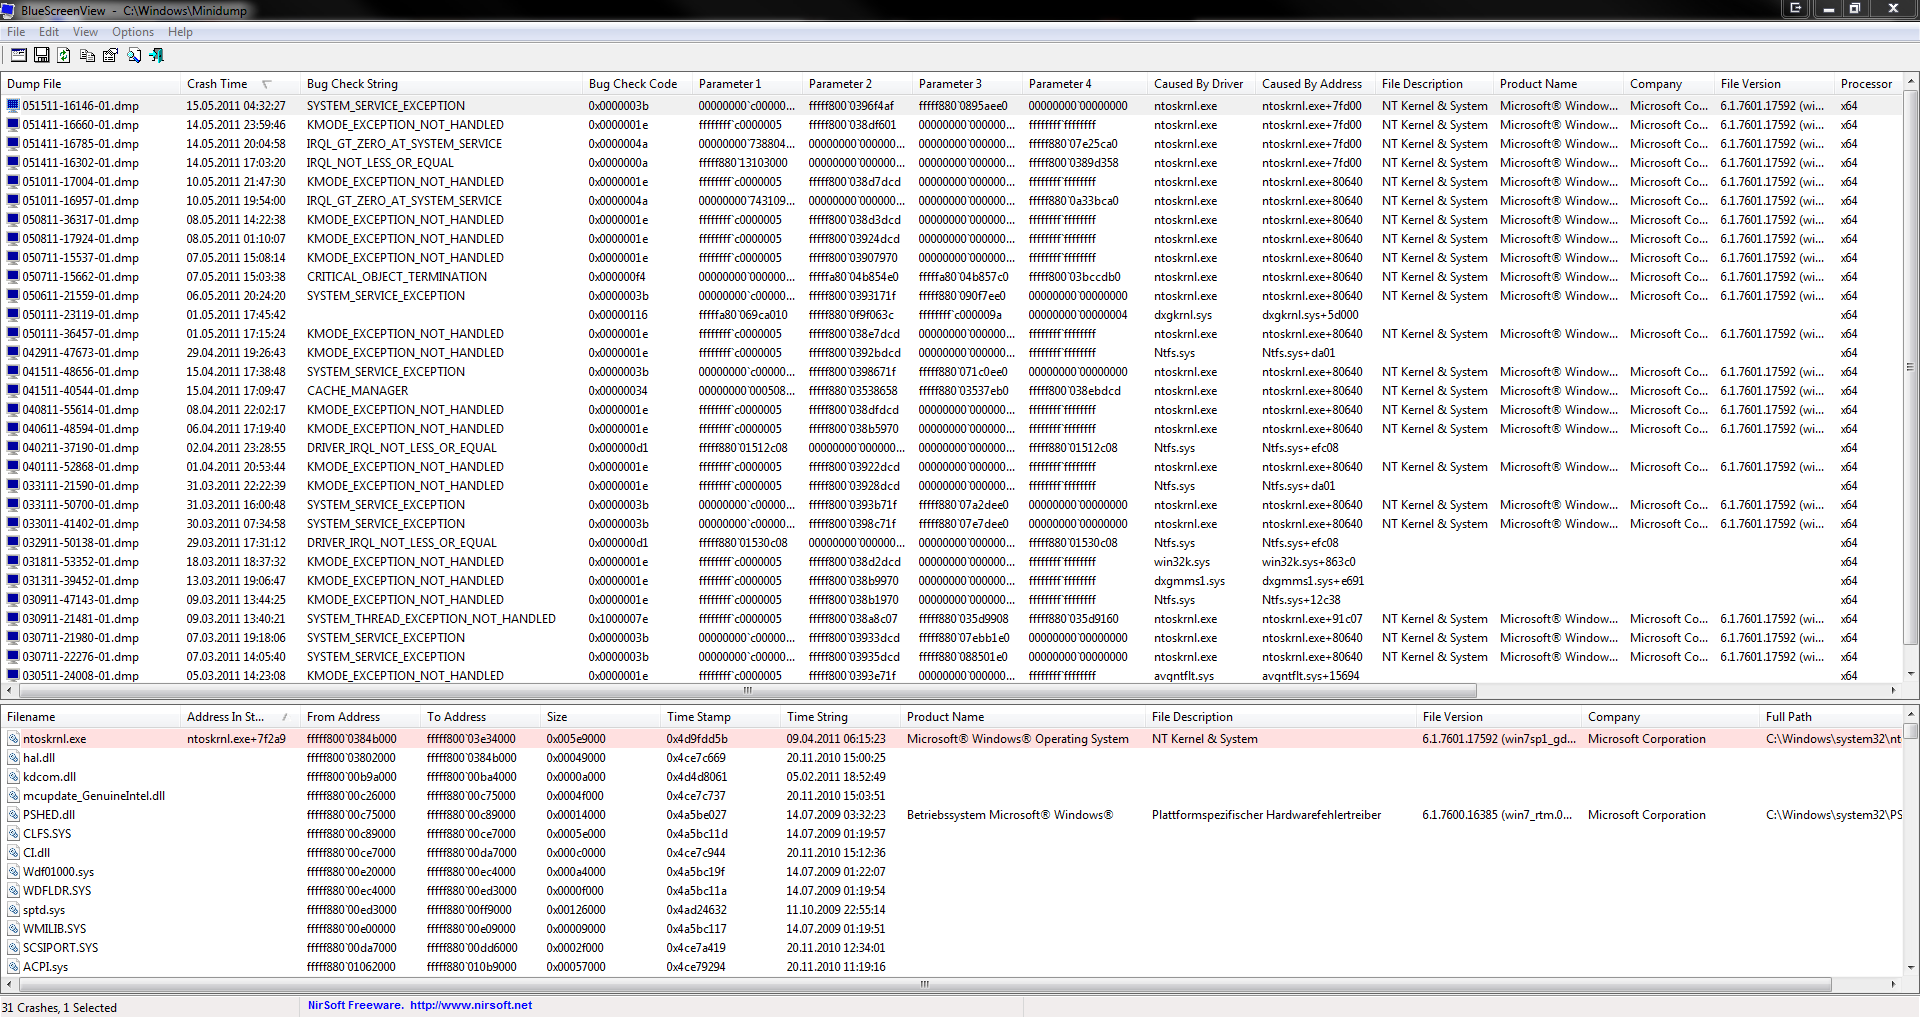Sort lower pane by Filename header

pyautogui.click(x=90, y=717)
